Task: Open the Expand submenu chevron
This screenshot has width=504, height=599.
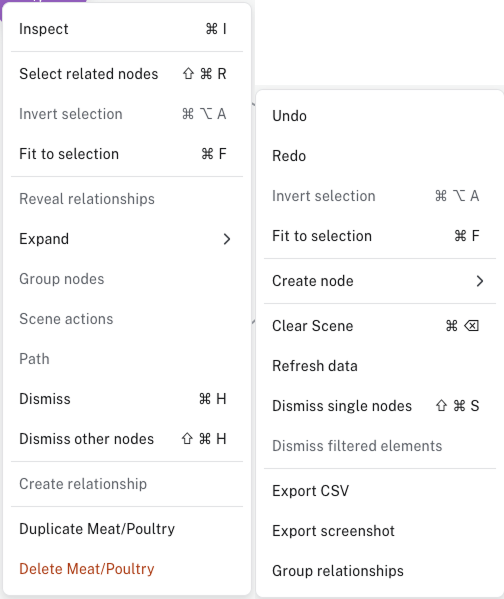Action: tap(227, 239)
